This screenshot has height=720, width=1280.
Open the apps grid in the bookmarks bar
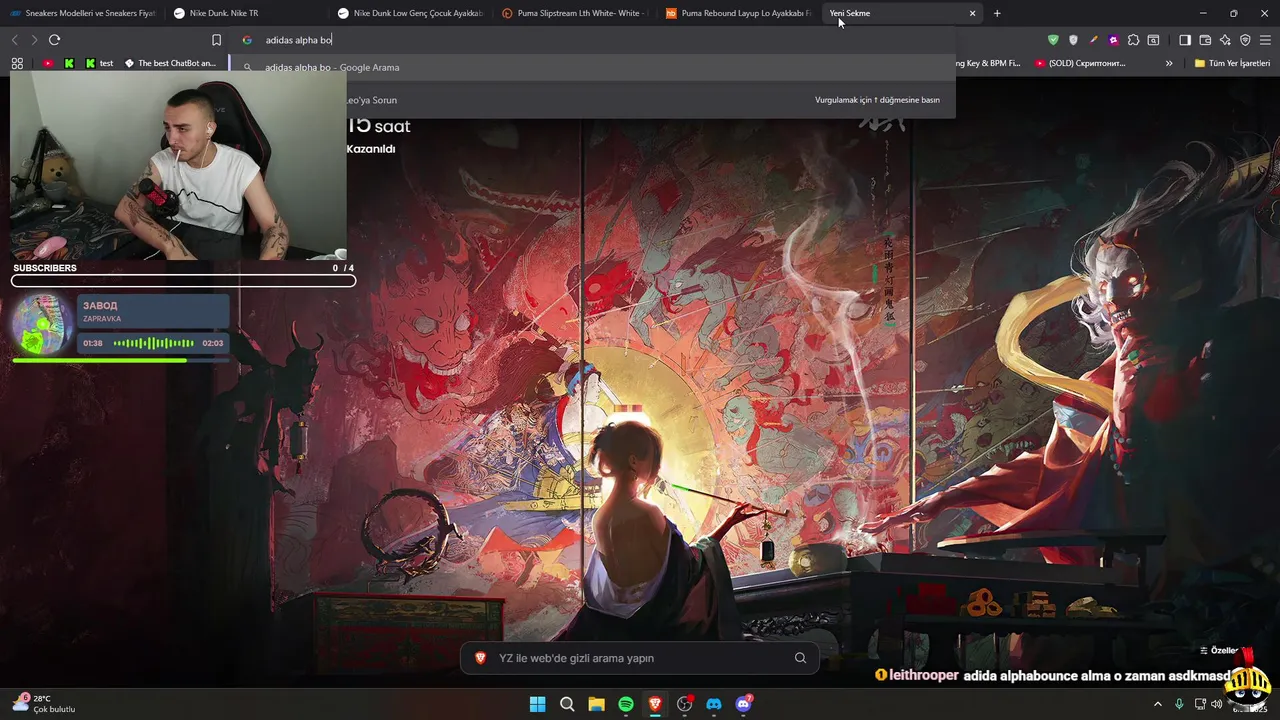[17, 63]
